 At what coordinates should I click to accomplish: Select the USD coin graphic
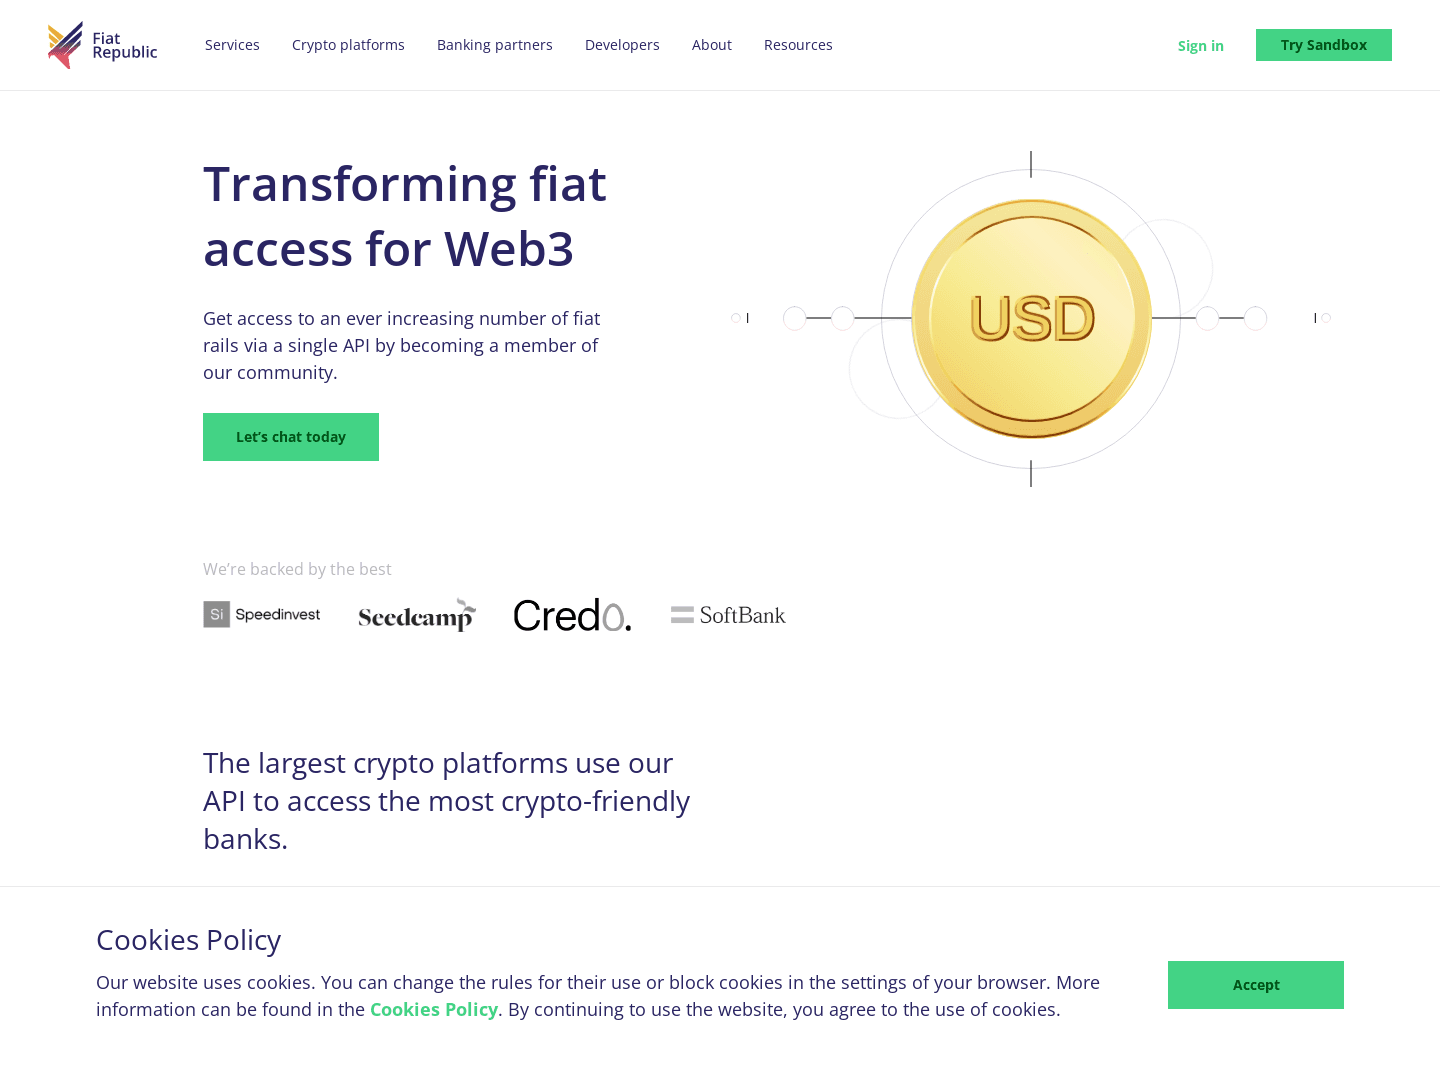coord(1031,318)
